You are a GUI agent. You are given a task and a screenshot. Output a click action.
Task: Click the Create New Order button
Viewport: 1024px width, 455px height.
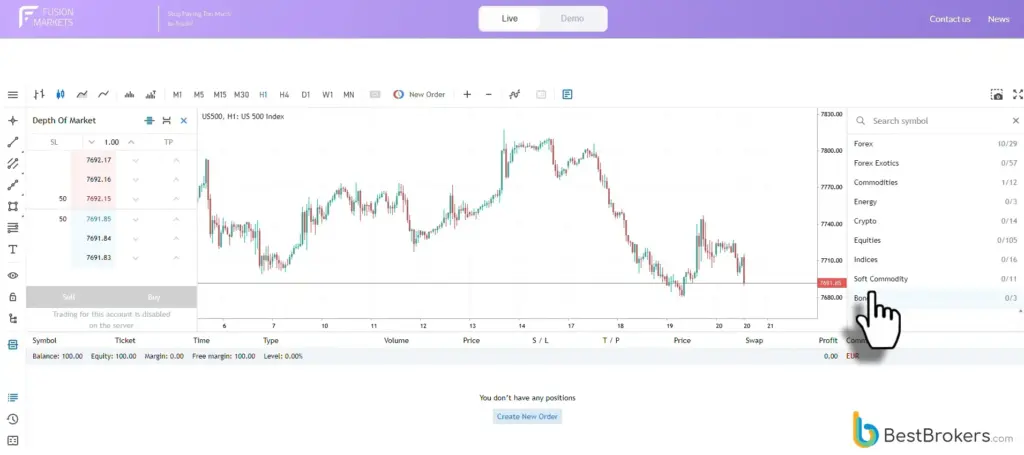click(x=527, y=416)
